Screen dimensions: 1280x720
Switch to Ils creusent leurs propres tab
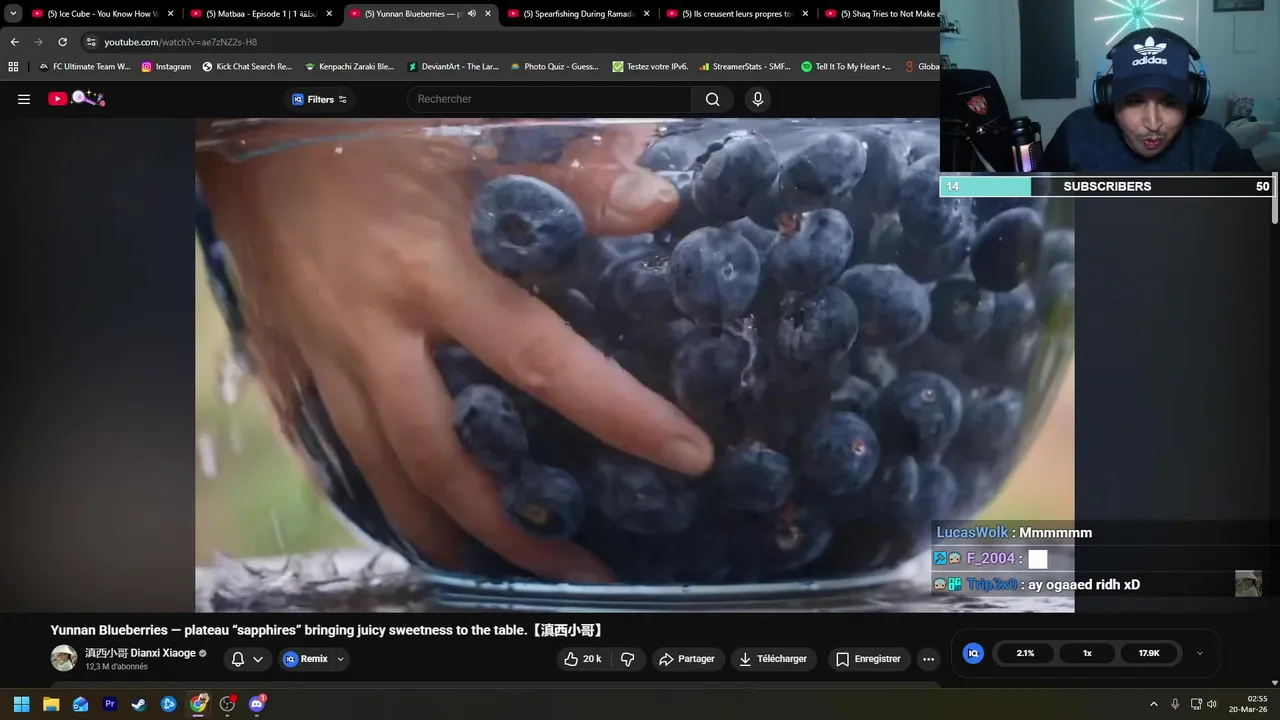739,14
